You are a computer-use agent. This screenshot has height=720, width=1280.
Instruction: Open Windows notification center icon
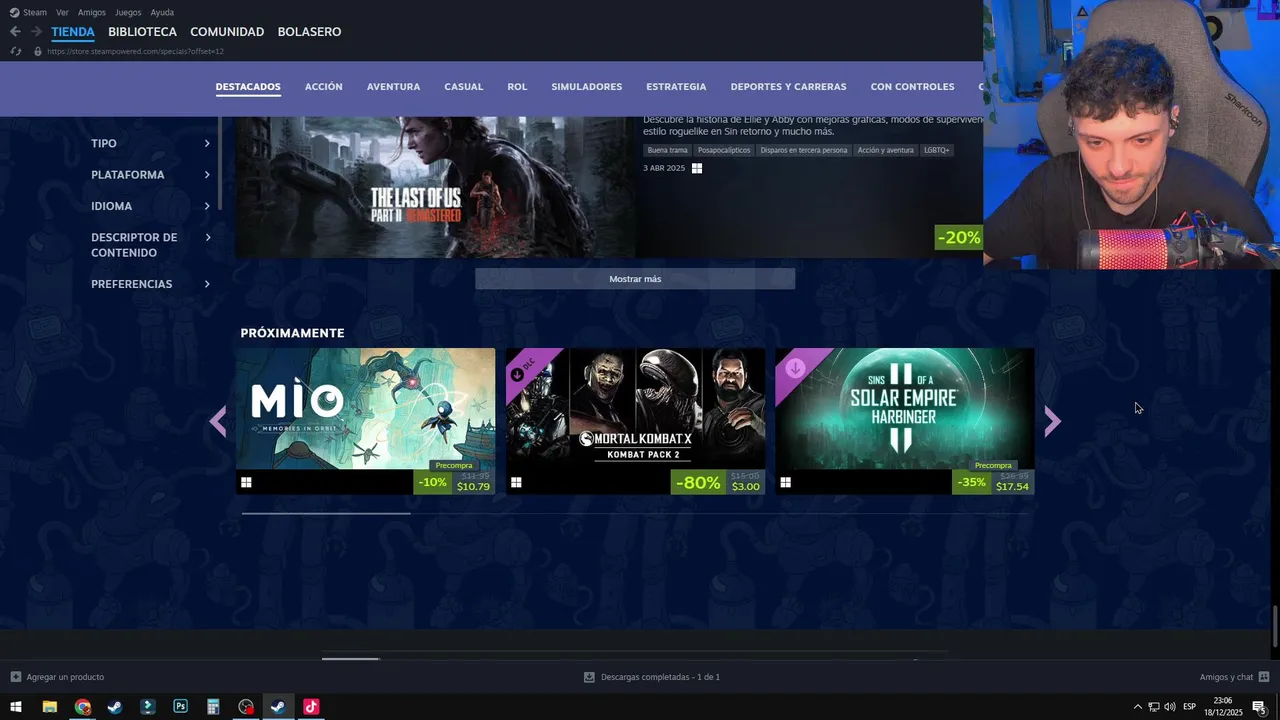[1259, 707]
